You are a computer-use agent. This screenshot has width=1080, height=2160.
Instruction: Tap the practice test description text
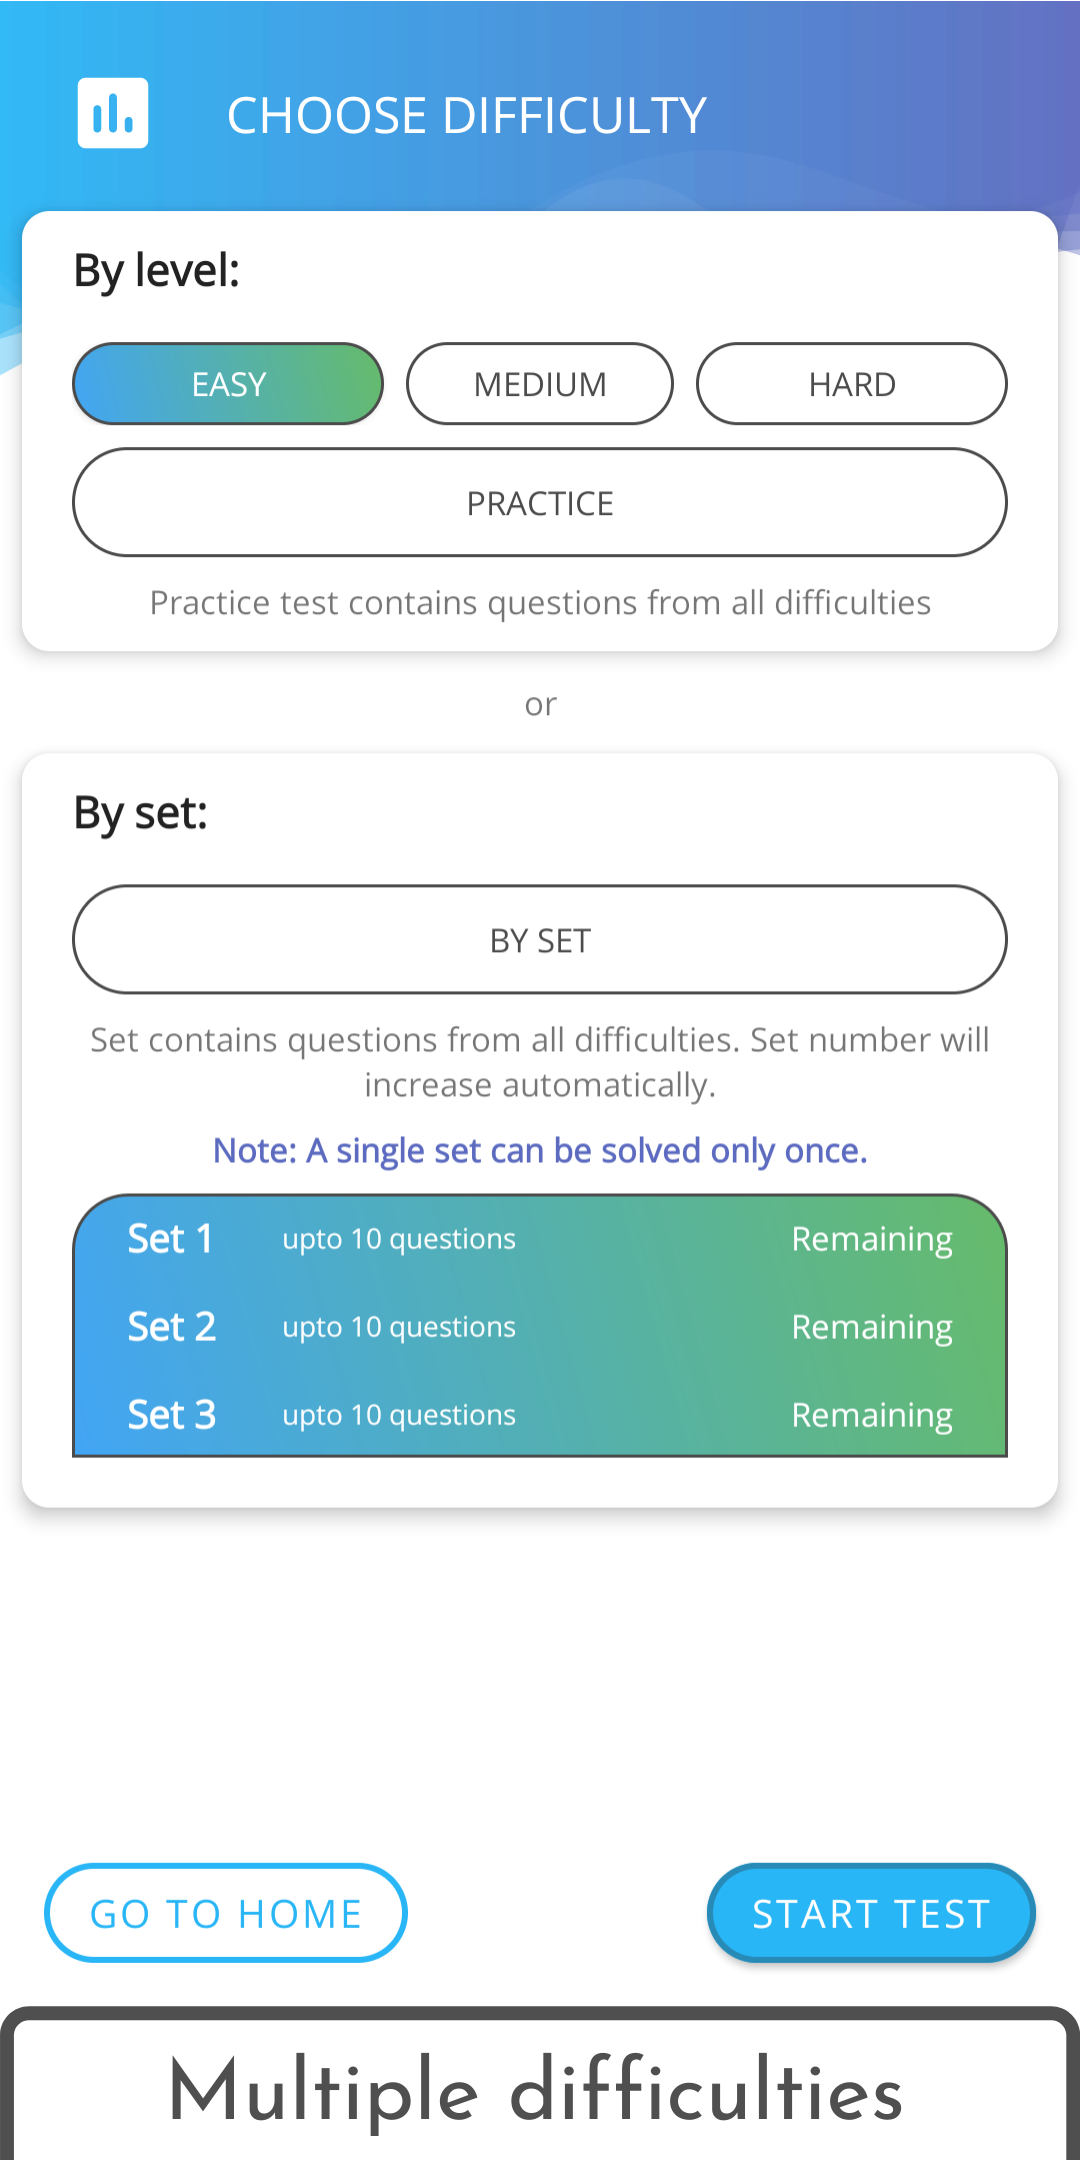click(540, 603)
